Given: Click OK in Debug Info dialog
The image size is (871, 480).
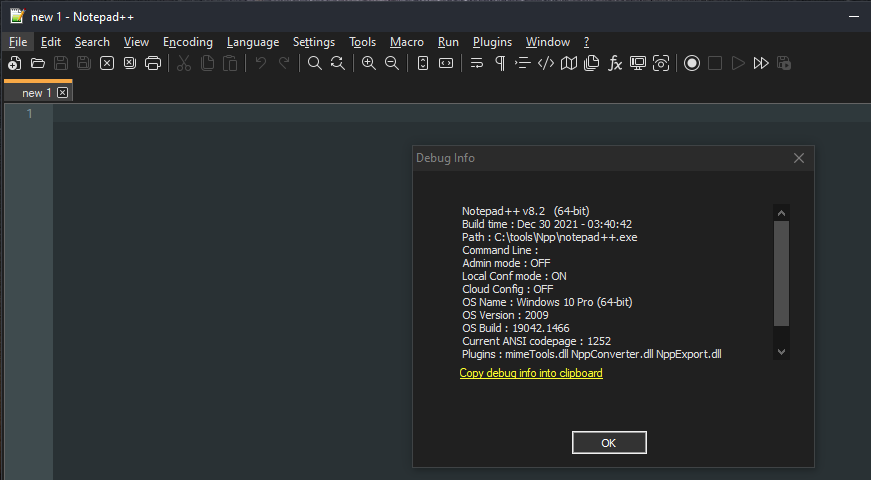Looking at the screenshot, I should pos(609,443).
